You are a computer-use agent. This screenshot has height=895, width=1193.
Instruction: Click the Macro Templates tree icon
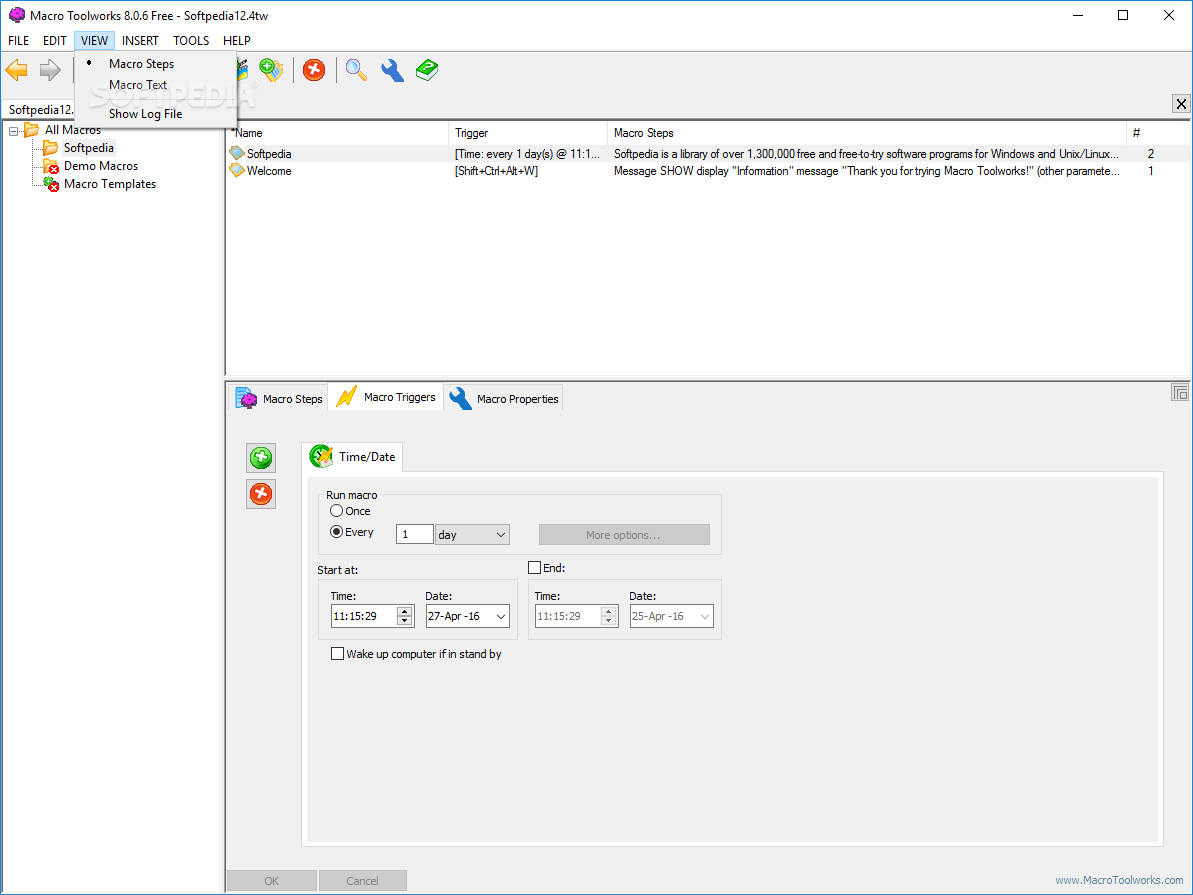click(x=51, y=183)
